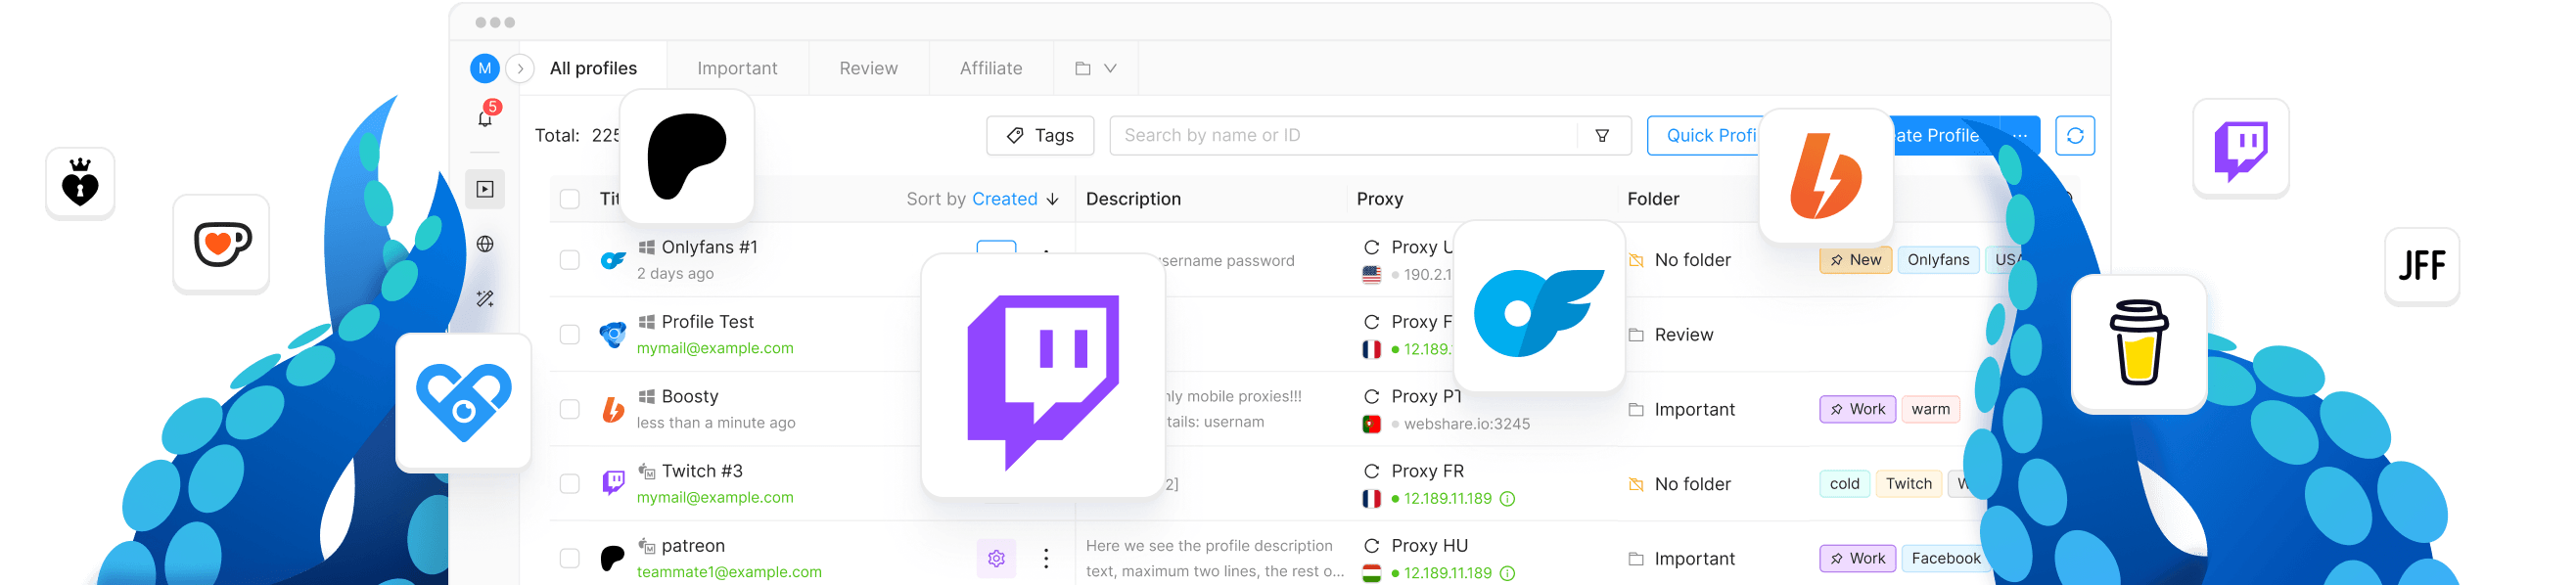This screenshot has width=2576, height=585.
Task: Click the small Twitch tile at far right
Action: [2240, 147]
